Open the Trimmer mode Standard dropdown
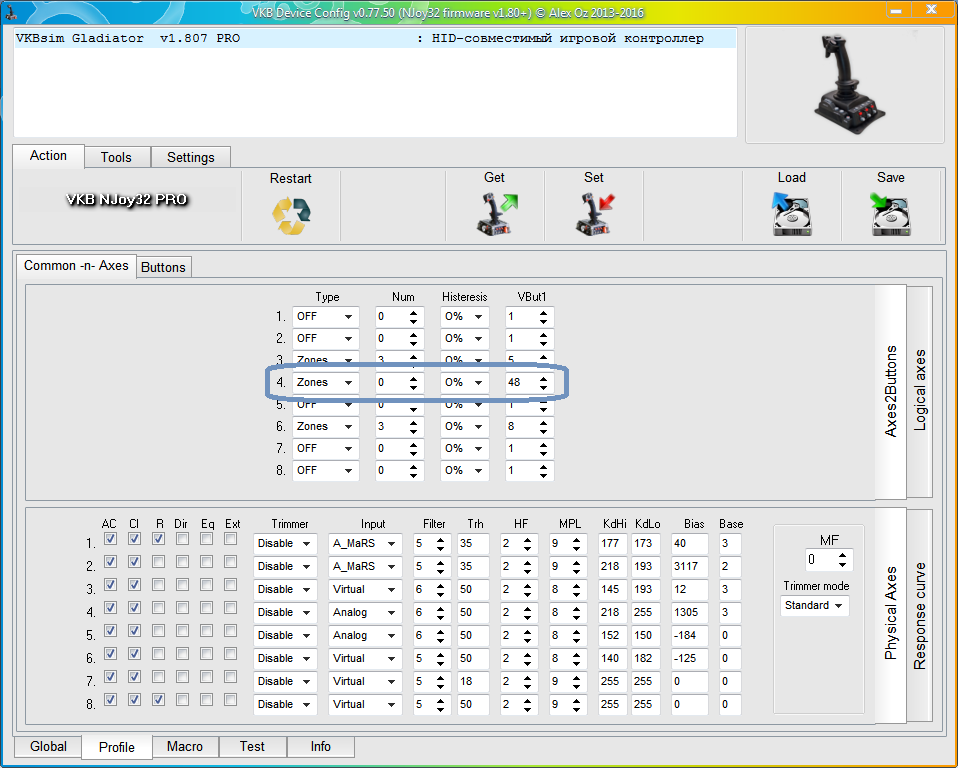958x768 pixels. pos(814,605)
